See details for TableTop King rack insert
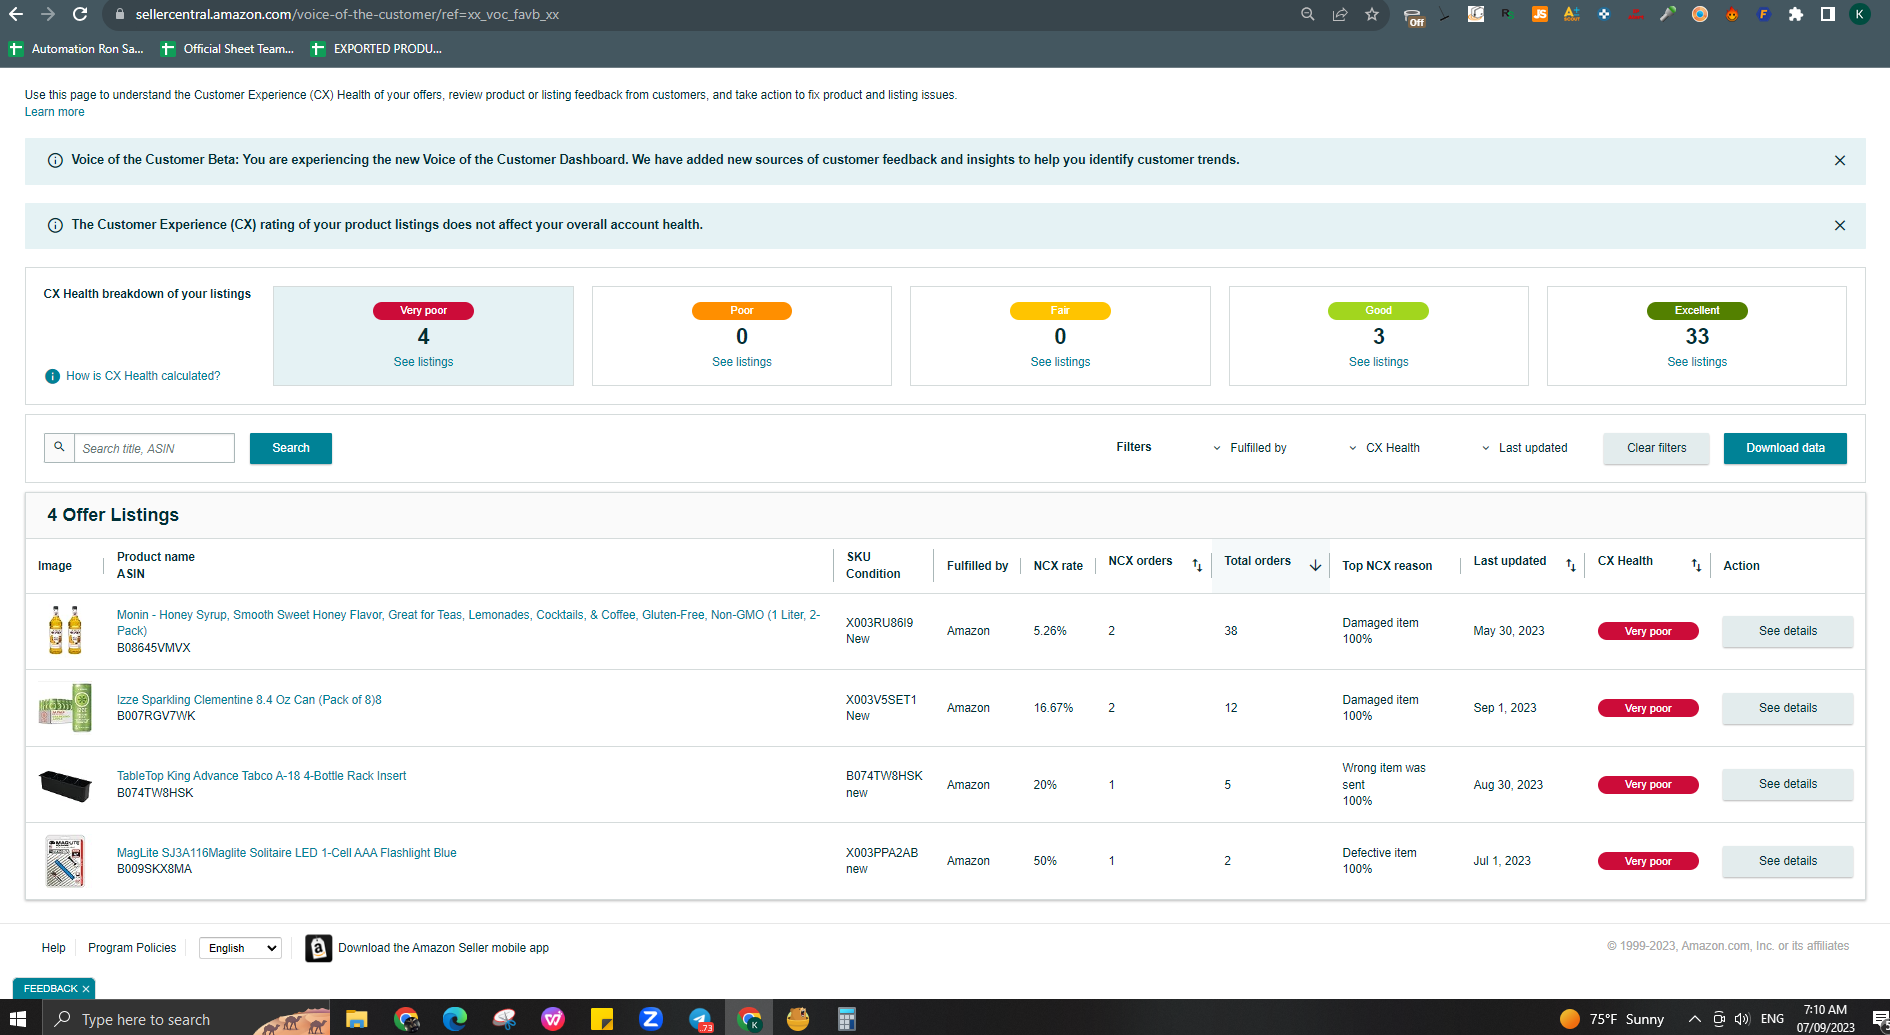 click(1788, 784)
